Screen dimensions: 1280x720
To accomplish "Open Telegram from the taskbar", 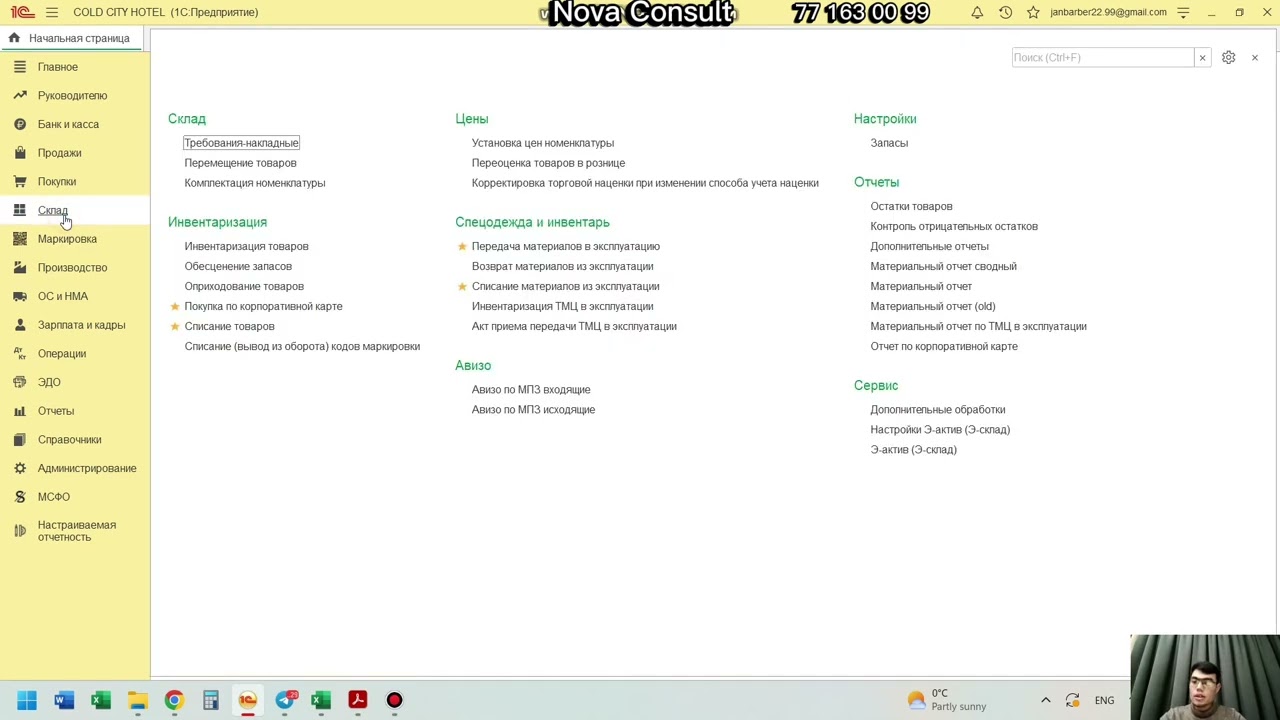I will coord(285,700).
